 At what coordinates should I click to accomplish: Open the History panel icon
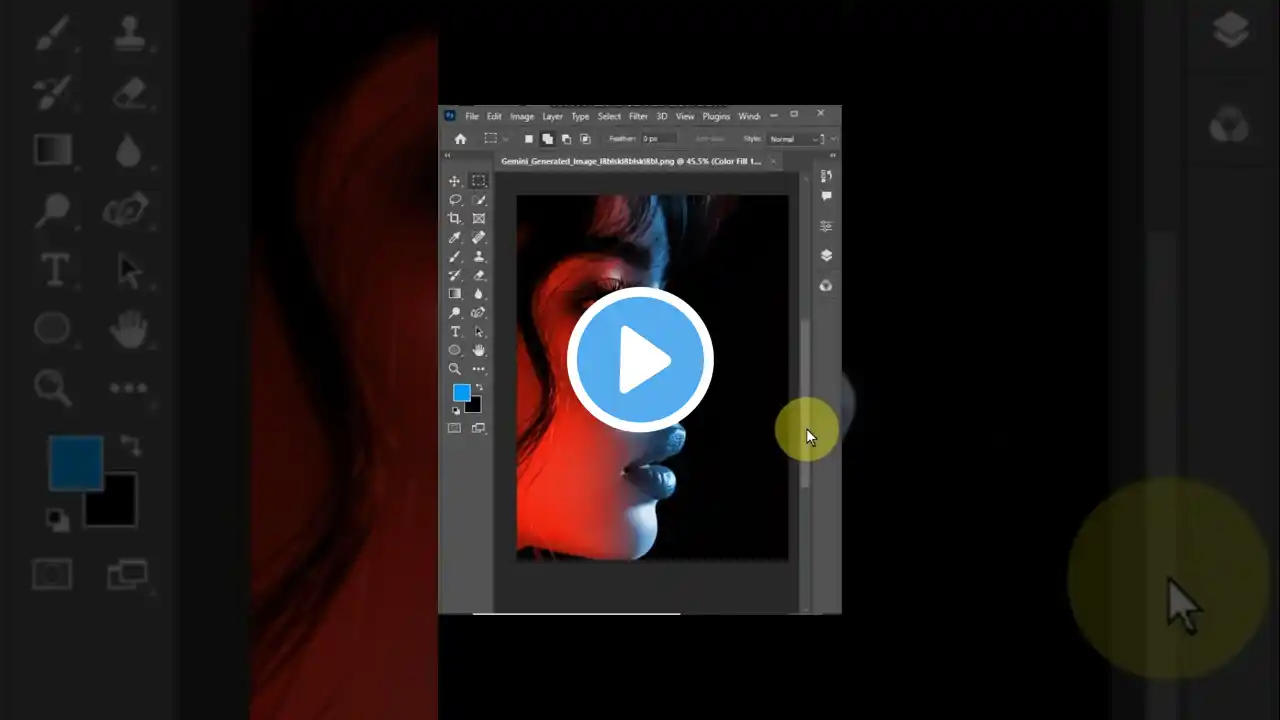coord(826,176)
